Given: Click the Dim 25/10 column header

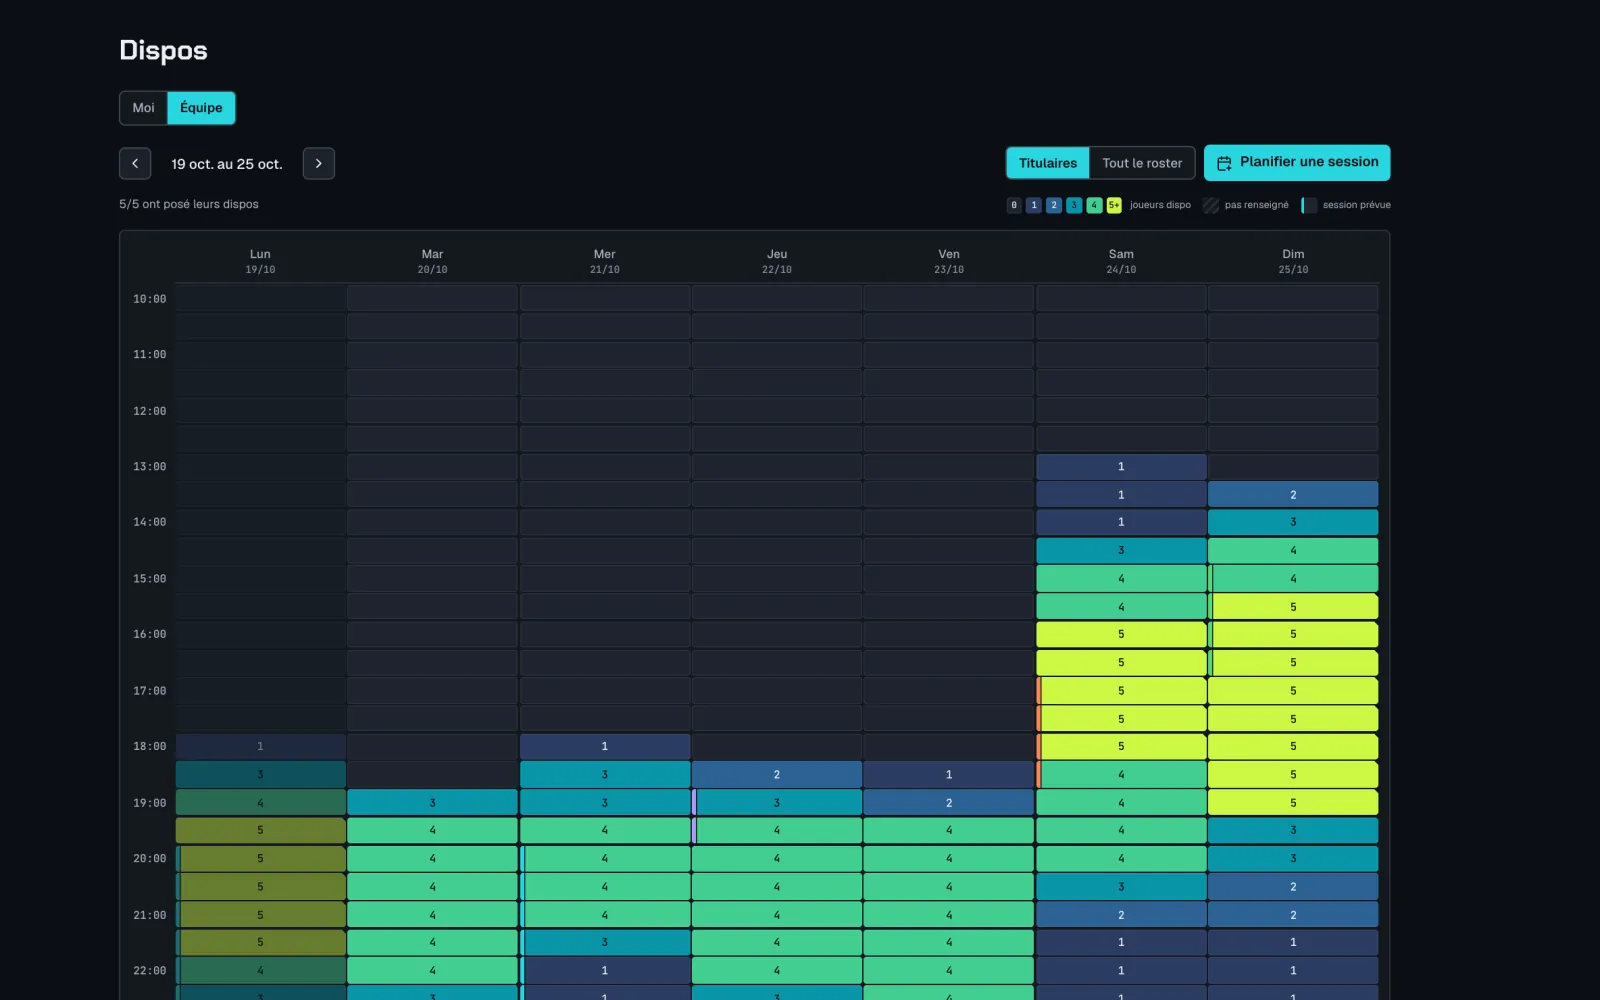Looking at the screenshot, I should point(1293,261).
